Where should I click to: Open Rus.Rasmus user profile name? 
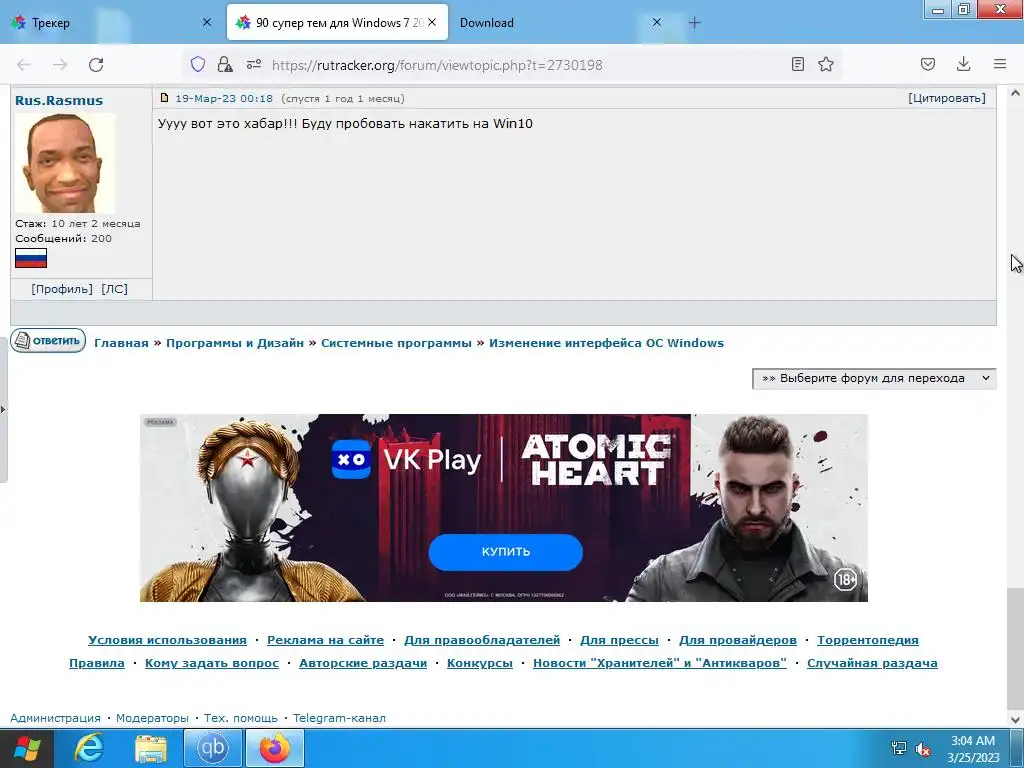(59, 101)
